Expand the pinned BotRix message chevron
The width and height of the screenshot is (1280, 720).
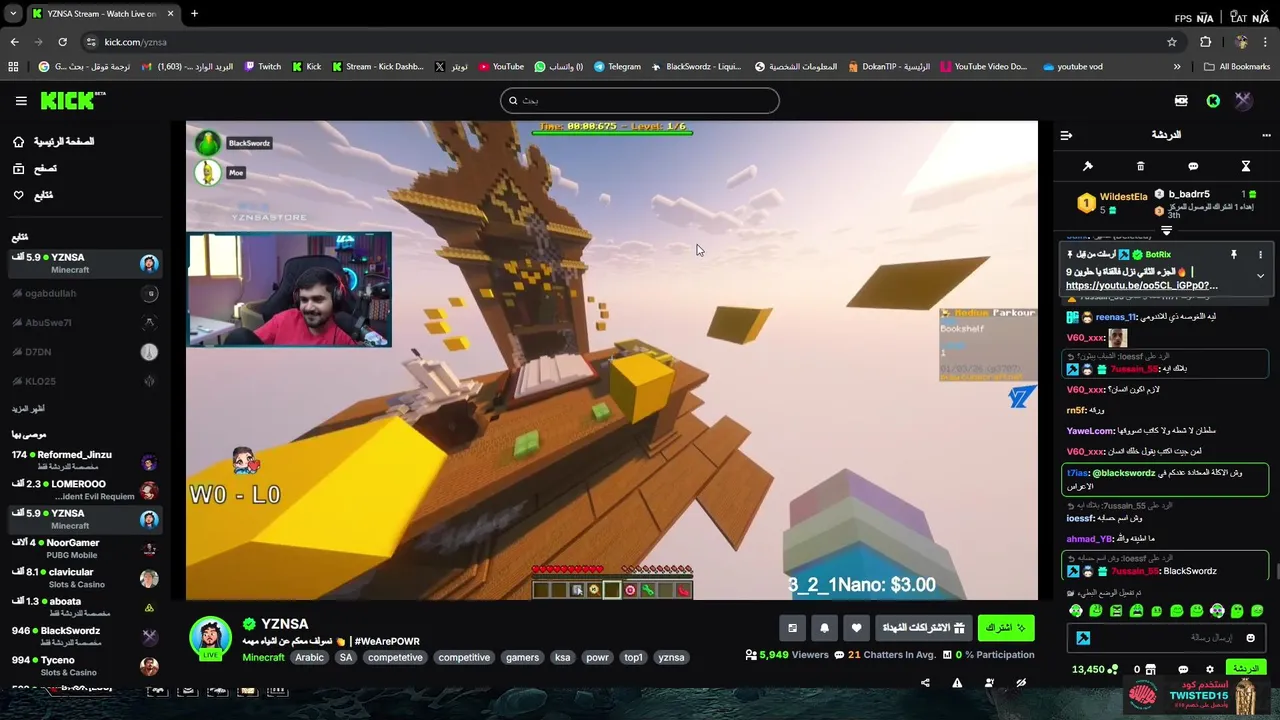click(x=1260, y=276)
